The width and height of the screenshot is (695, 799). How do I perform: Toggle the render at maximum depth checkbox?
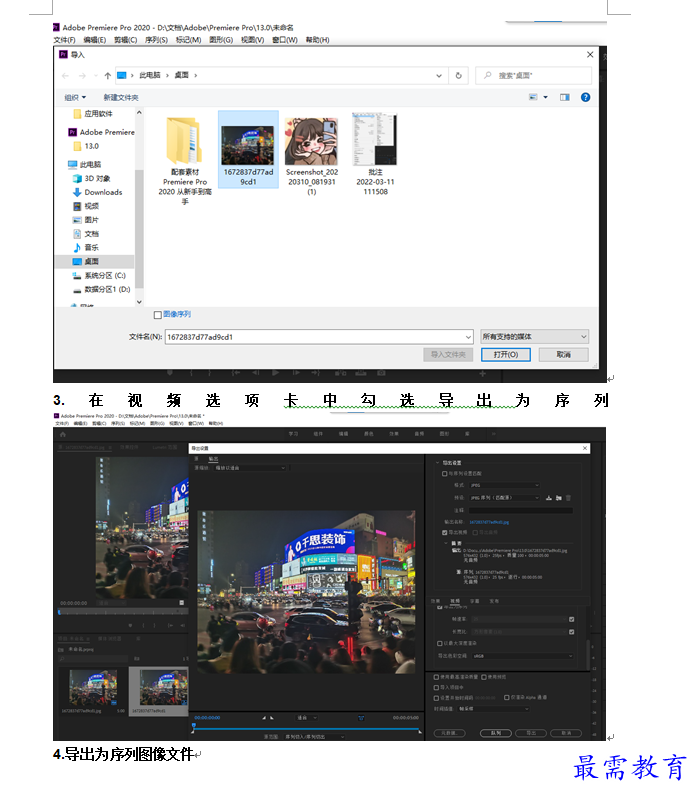point(439,644)
